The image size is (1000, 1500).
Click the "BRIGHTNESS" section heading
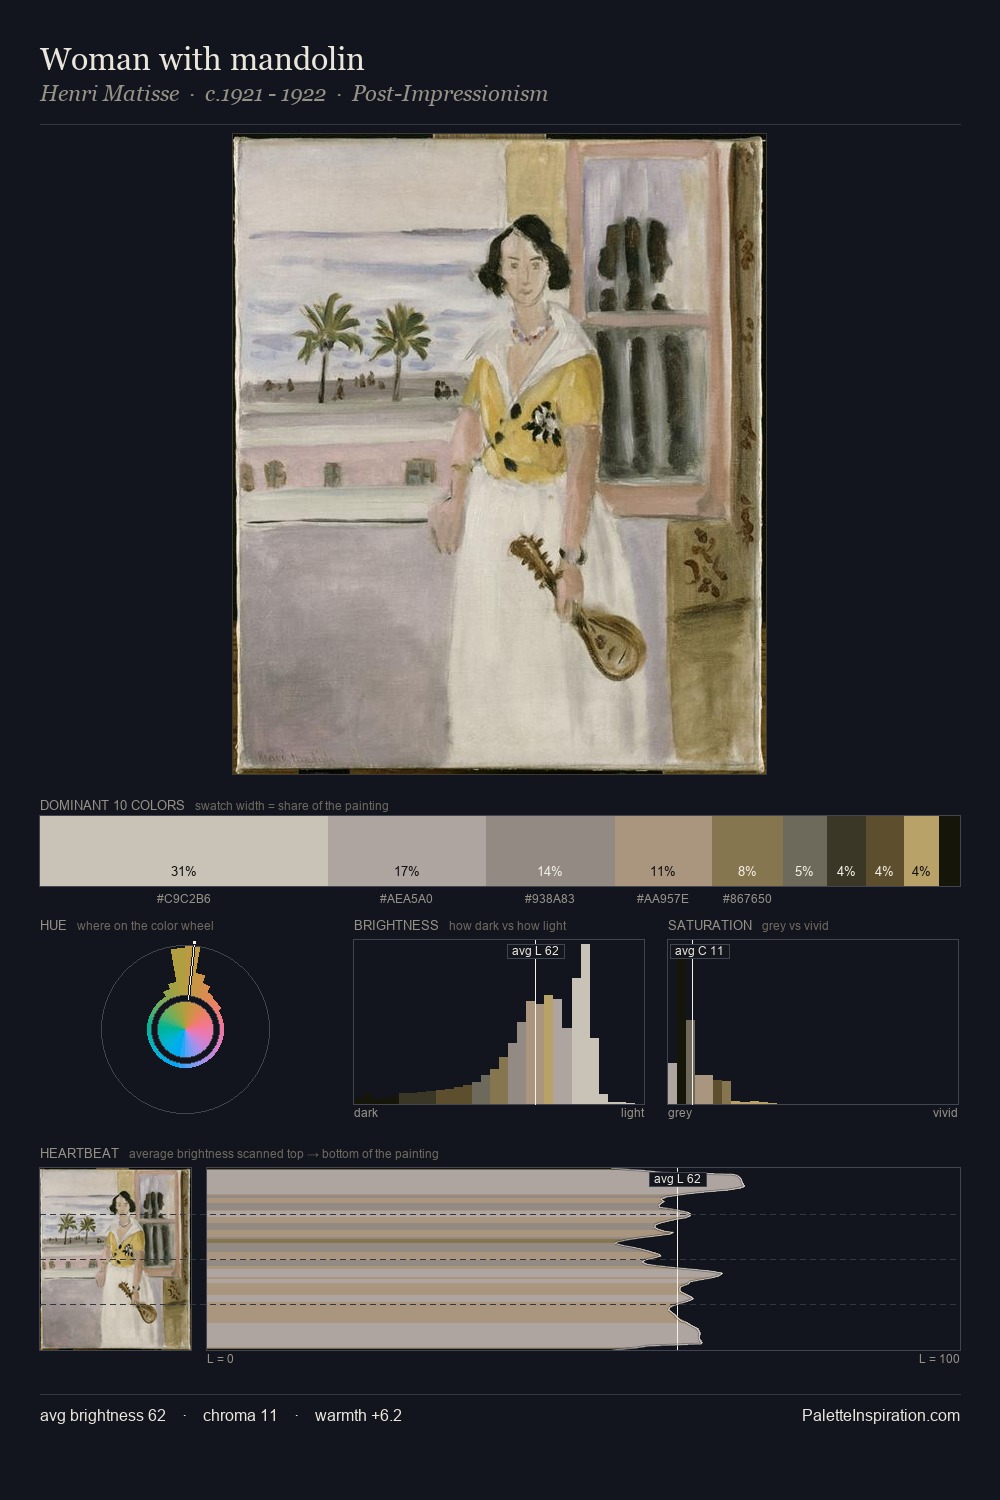coord(396,925)
